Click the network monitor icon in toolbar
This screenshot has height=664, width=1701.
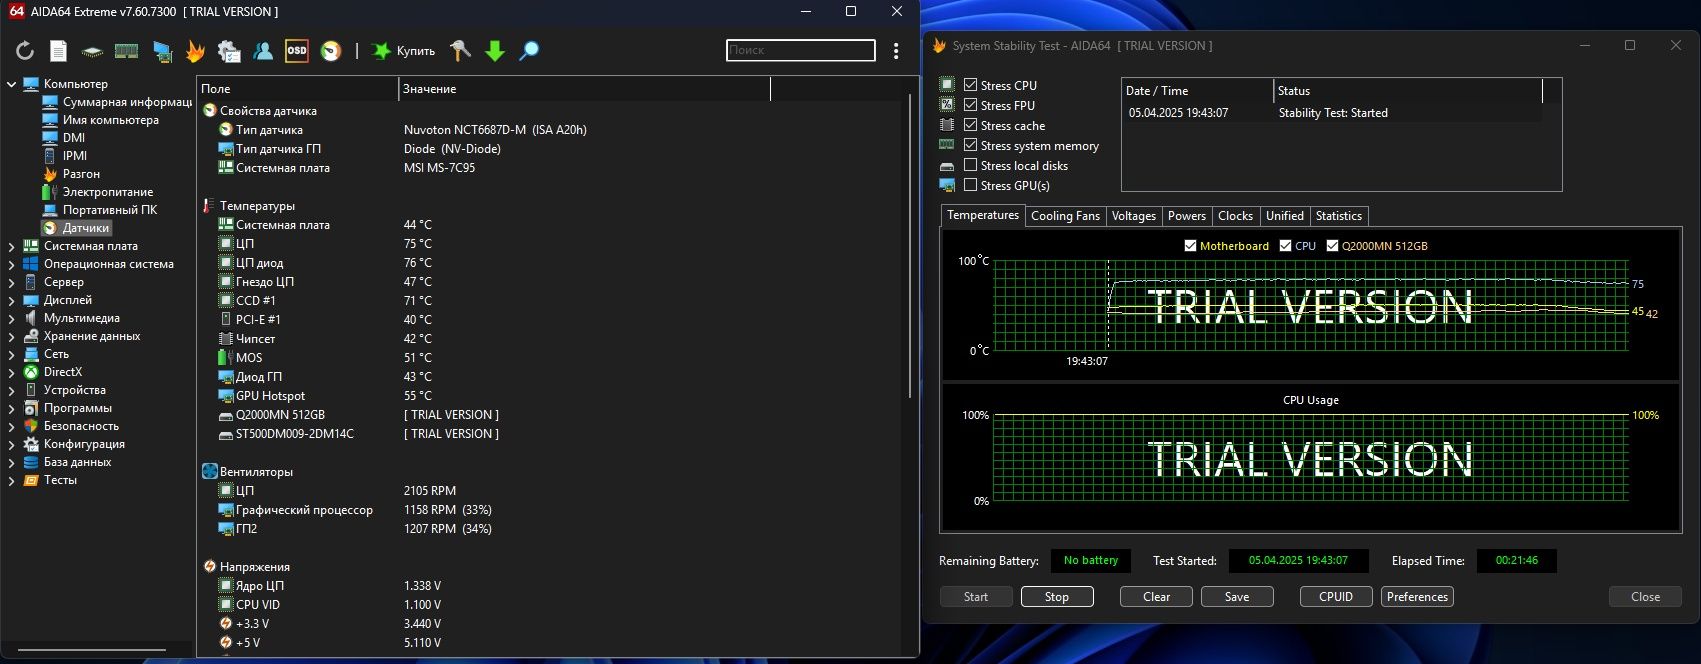pyautogui.click(x=162, y=51)
